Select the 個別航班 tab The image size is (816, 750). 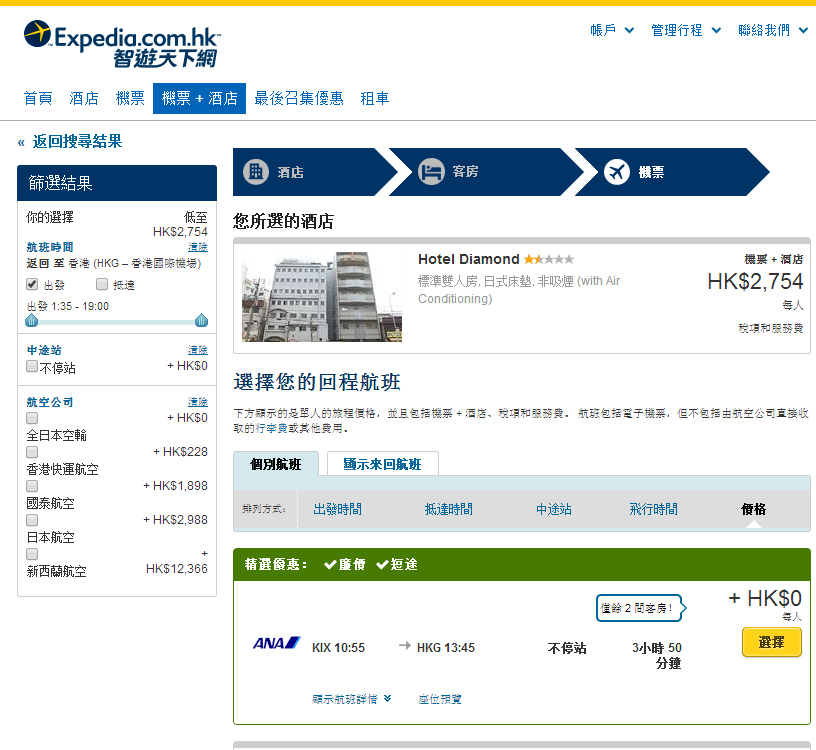pos(276,464)
